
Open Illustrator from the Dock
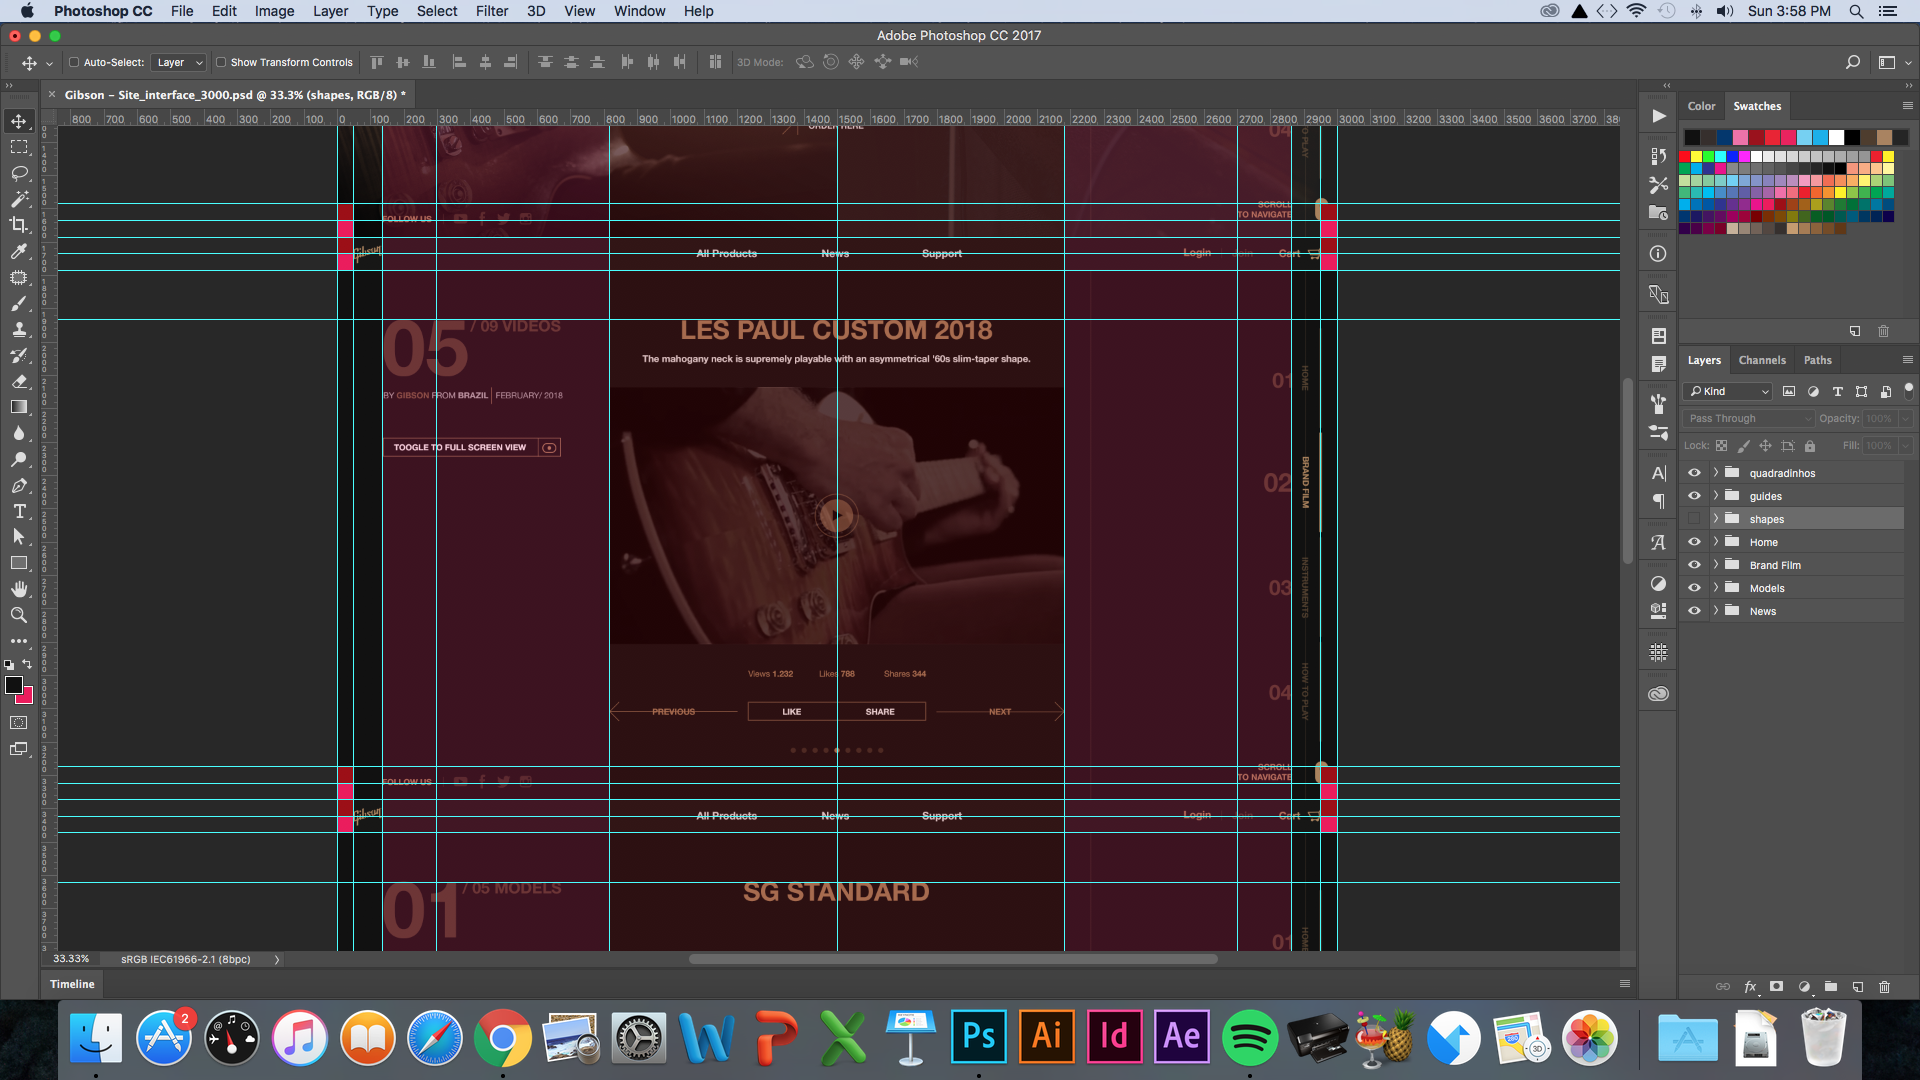coord(1046,1036)
